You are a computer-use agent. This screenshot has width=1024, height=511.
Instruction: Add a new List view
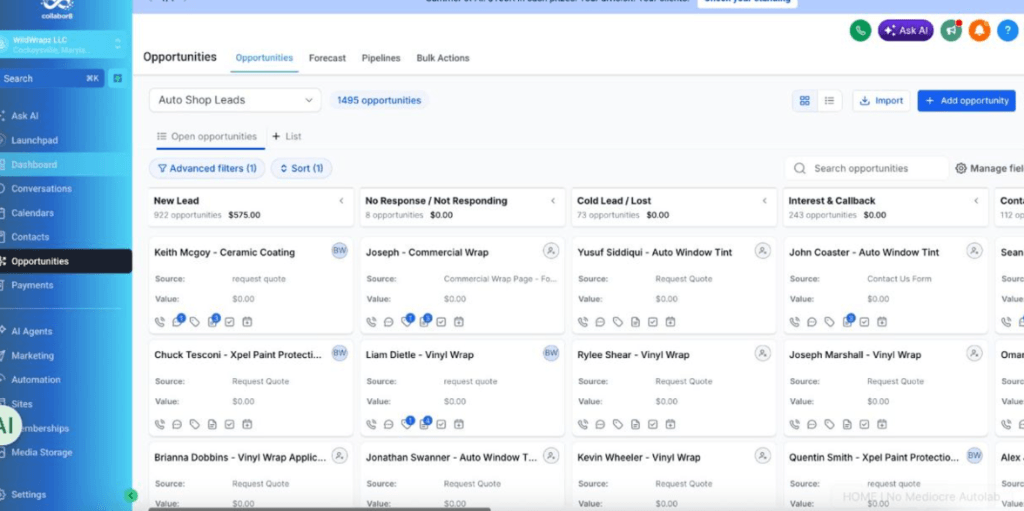[x=287, y=137]
